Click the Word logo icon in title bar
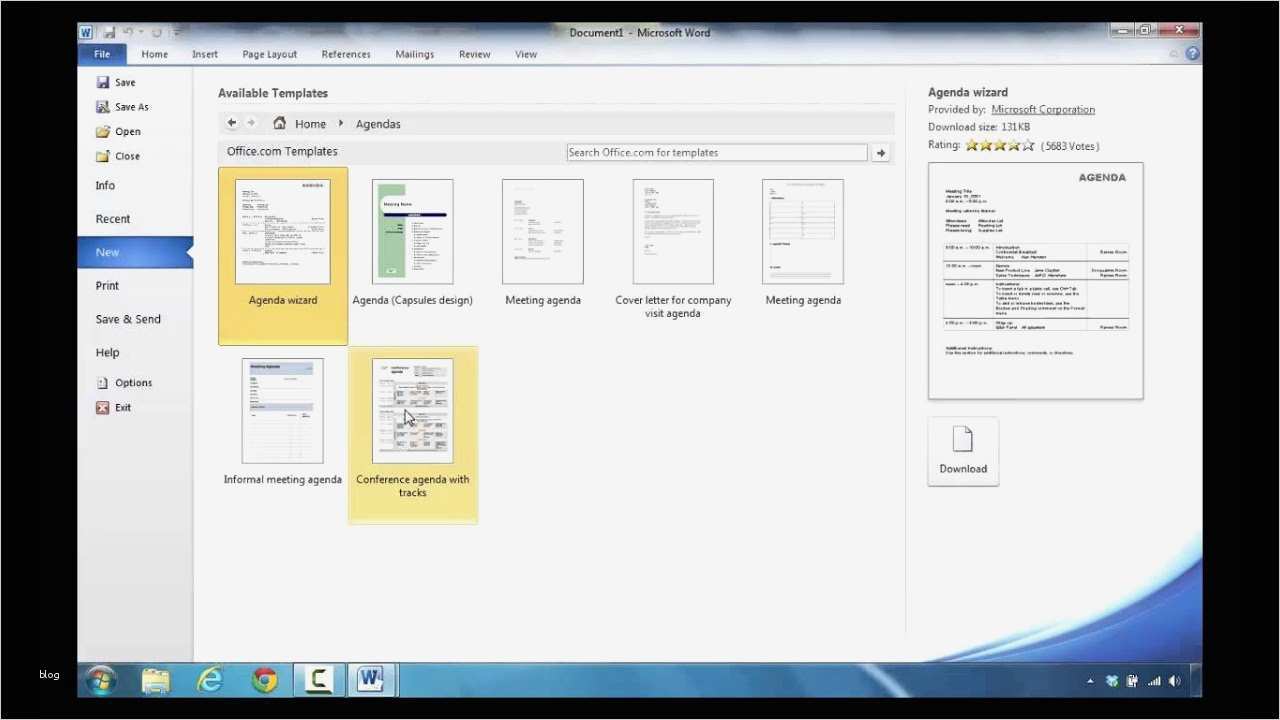Image resolution: width=1280 pixels, height=720 pixels. (86, 32)
